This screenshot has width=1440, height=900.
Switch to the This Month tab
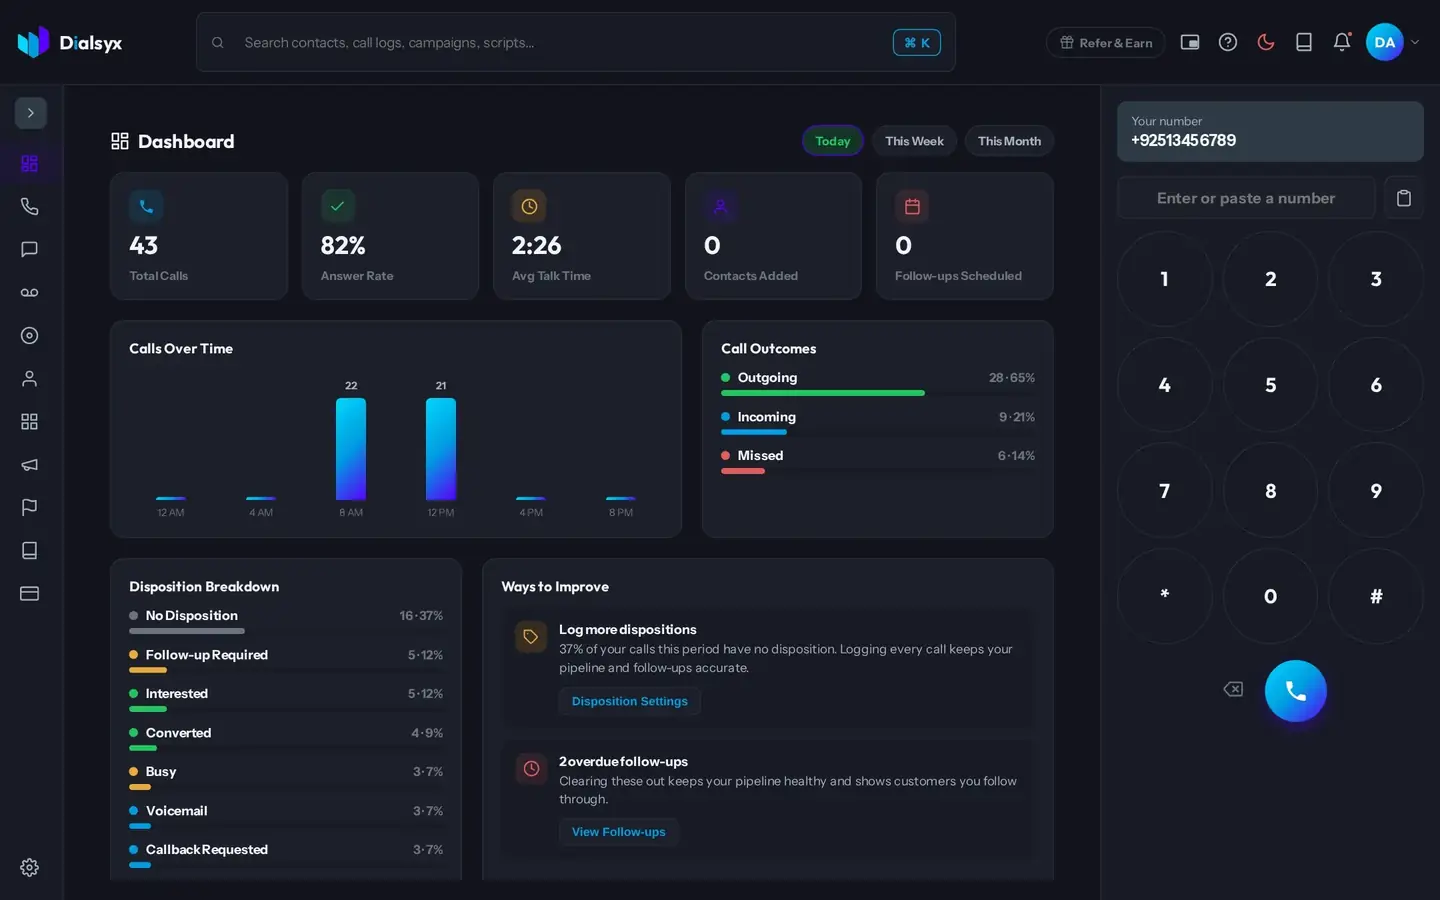pos(1009,141)
